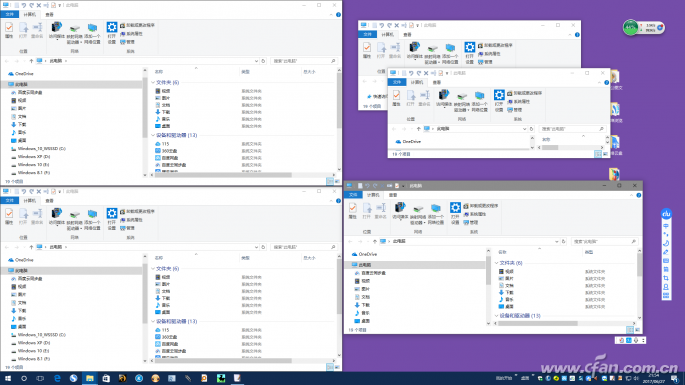Switch to details view in lower-right window
Image resolution: width=685 pixels, height=385 pixels.
pyautogui.click(x=630, y=330)
